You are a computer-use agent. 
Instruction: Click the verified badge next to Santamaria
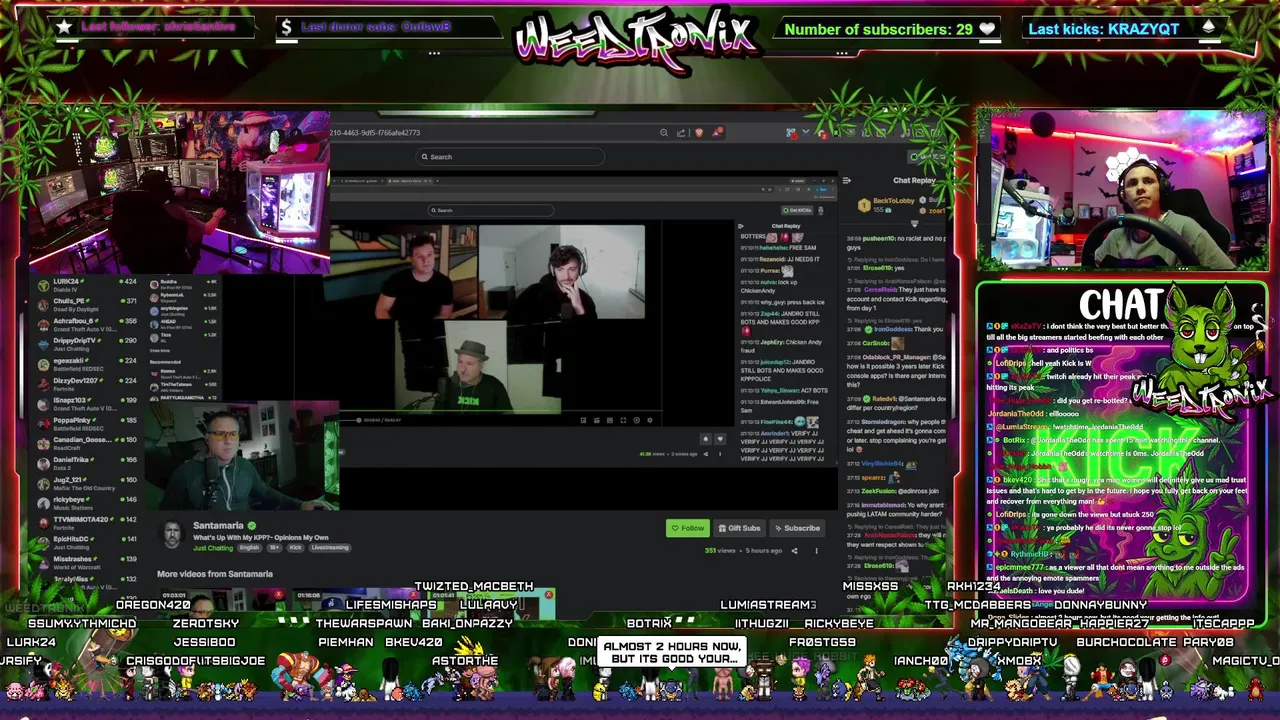(252, 526)
